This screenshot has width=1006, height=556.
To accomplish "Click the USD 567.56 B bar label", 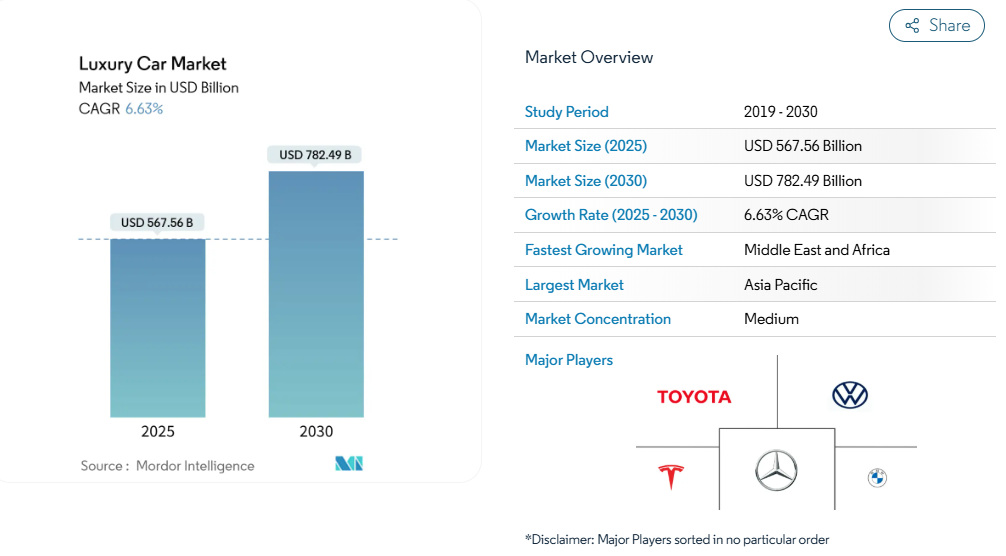I will (x=157, y=223).
